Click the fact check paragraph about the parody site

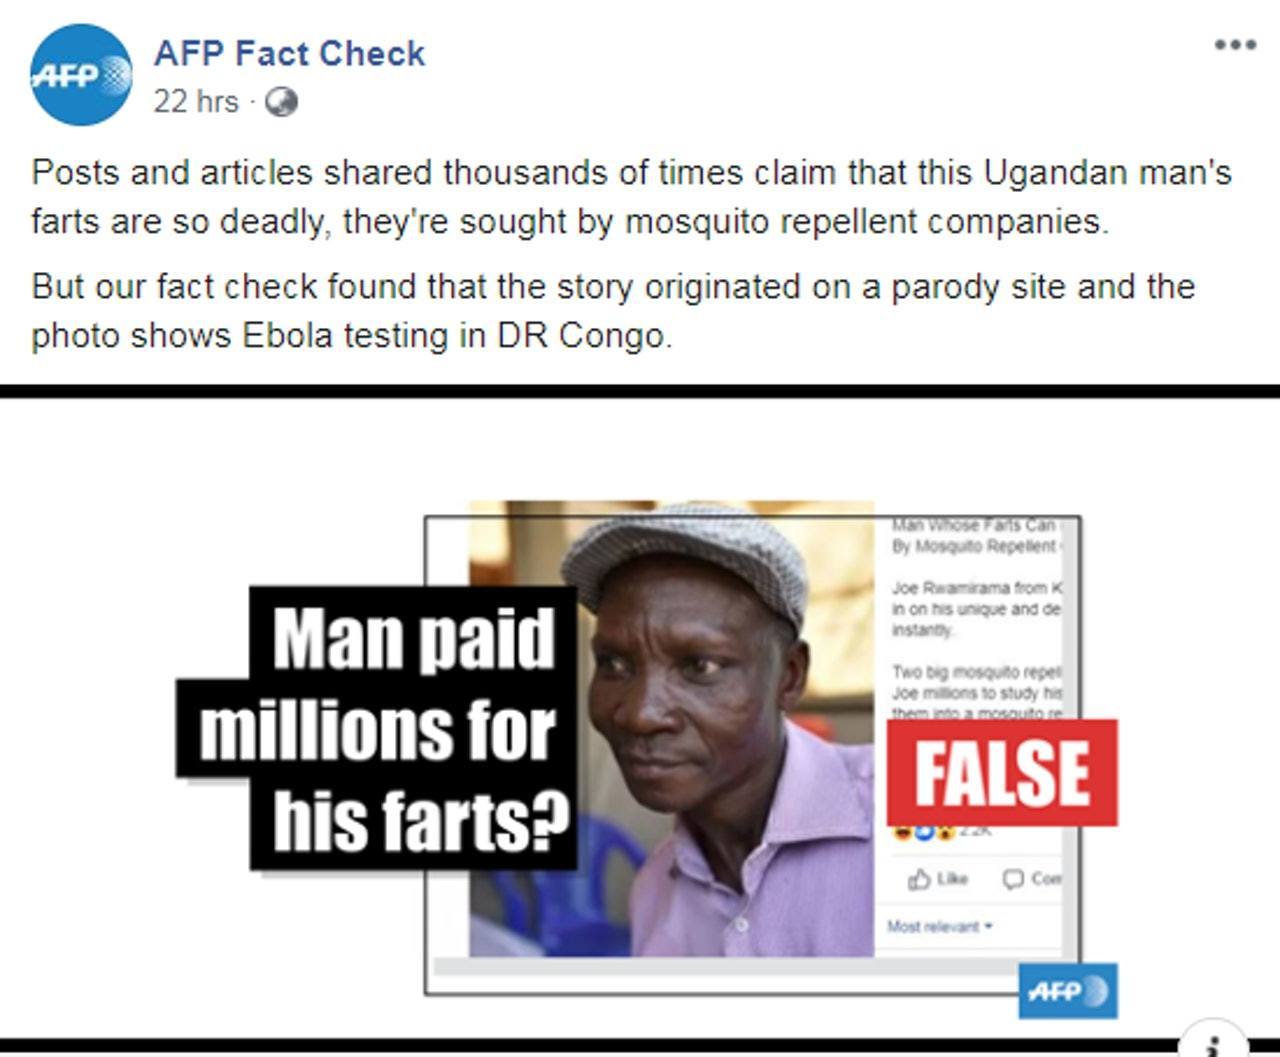click(613, 311)
